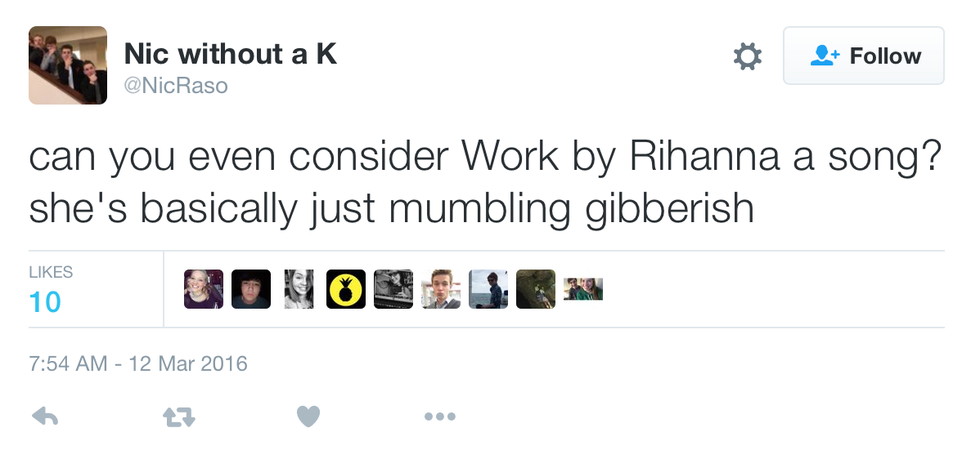Follow the Nic without a K account

point(863,56)
